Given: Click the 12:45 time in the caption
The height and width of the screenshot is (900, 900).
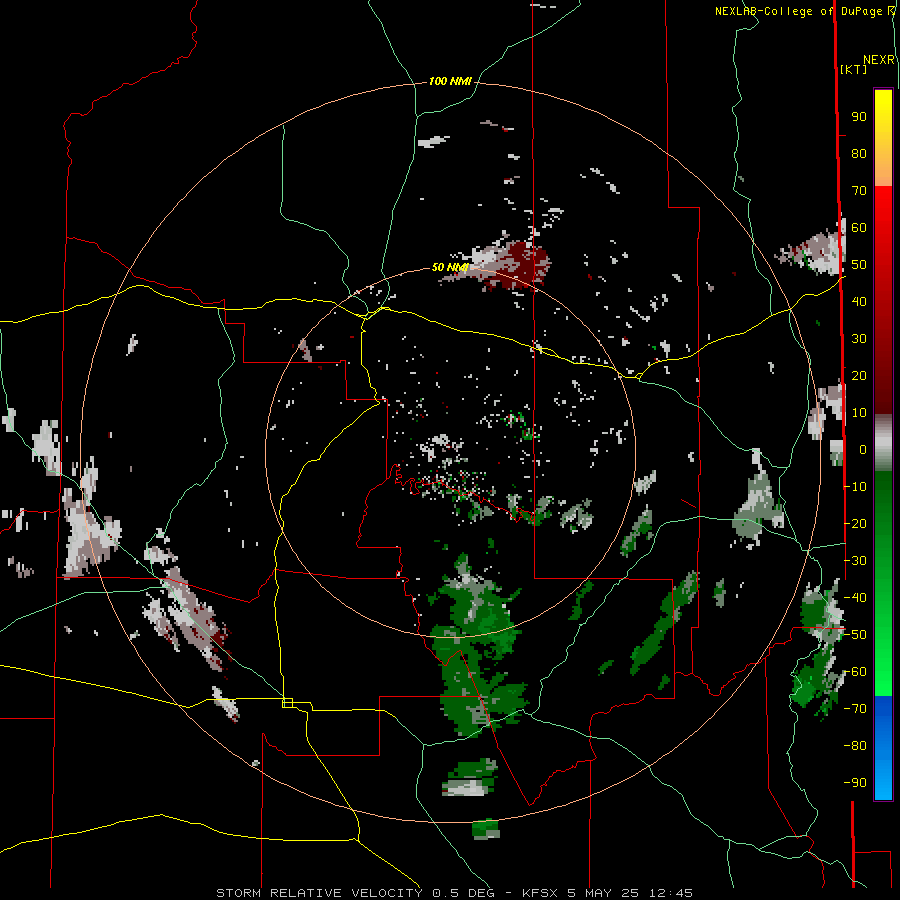Looking at the screenshot, I should pos(671,893).
